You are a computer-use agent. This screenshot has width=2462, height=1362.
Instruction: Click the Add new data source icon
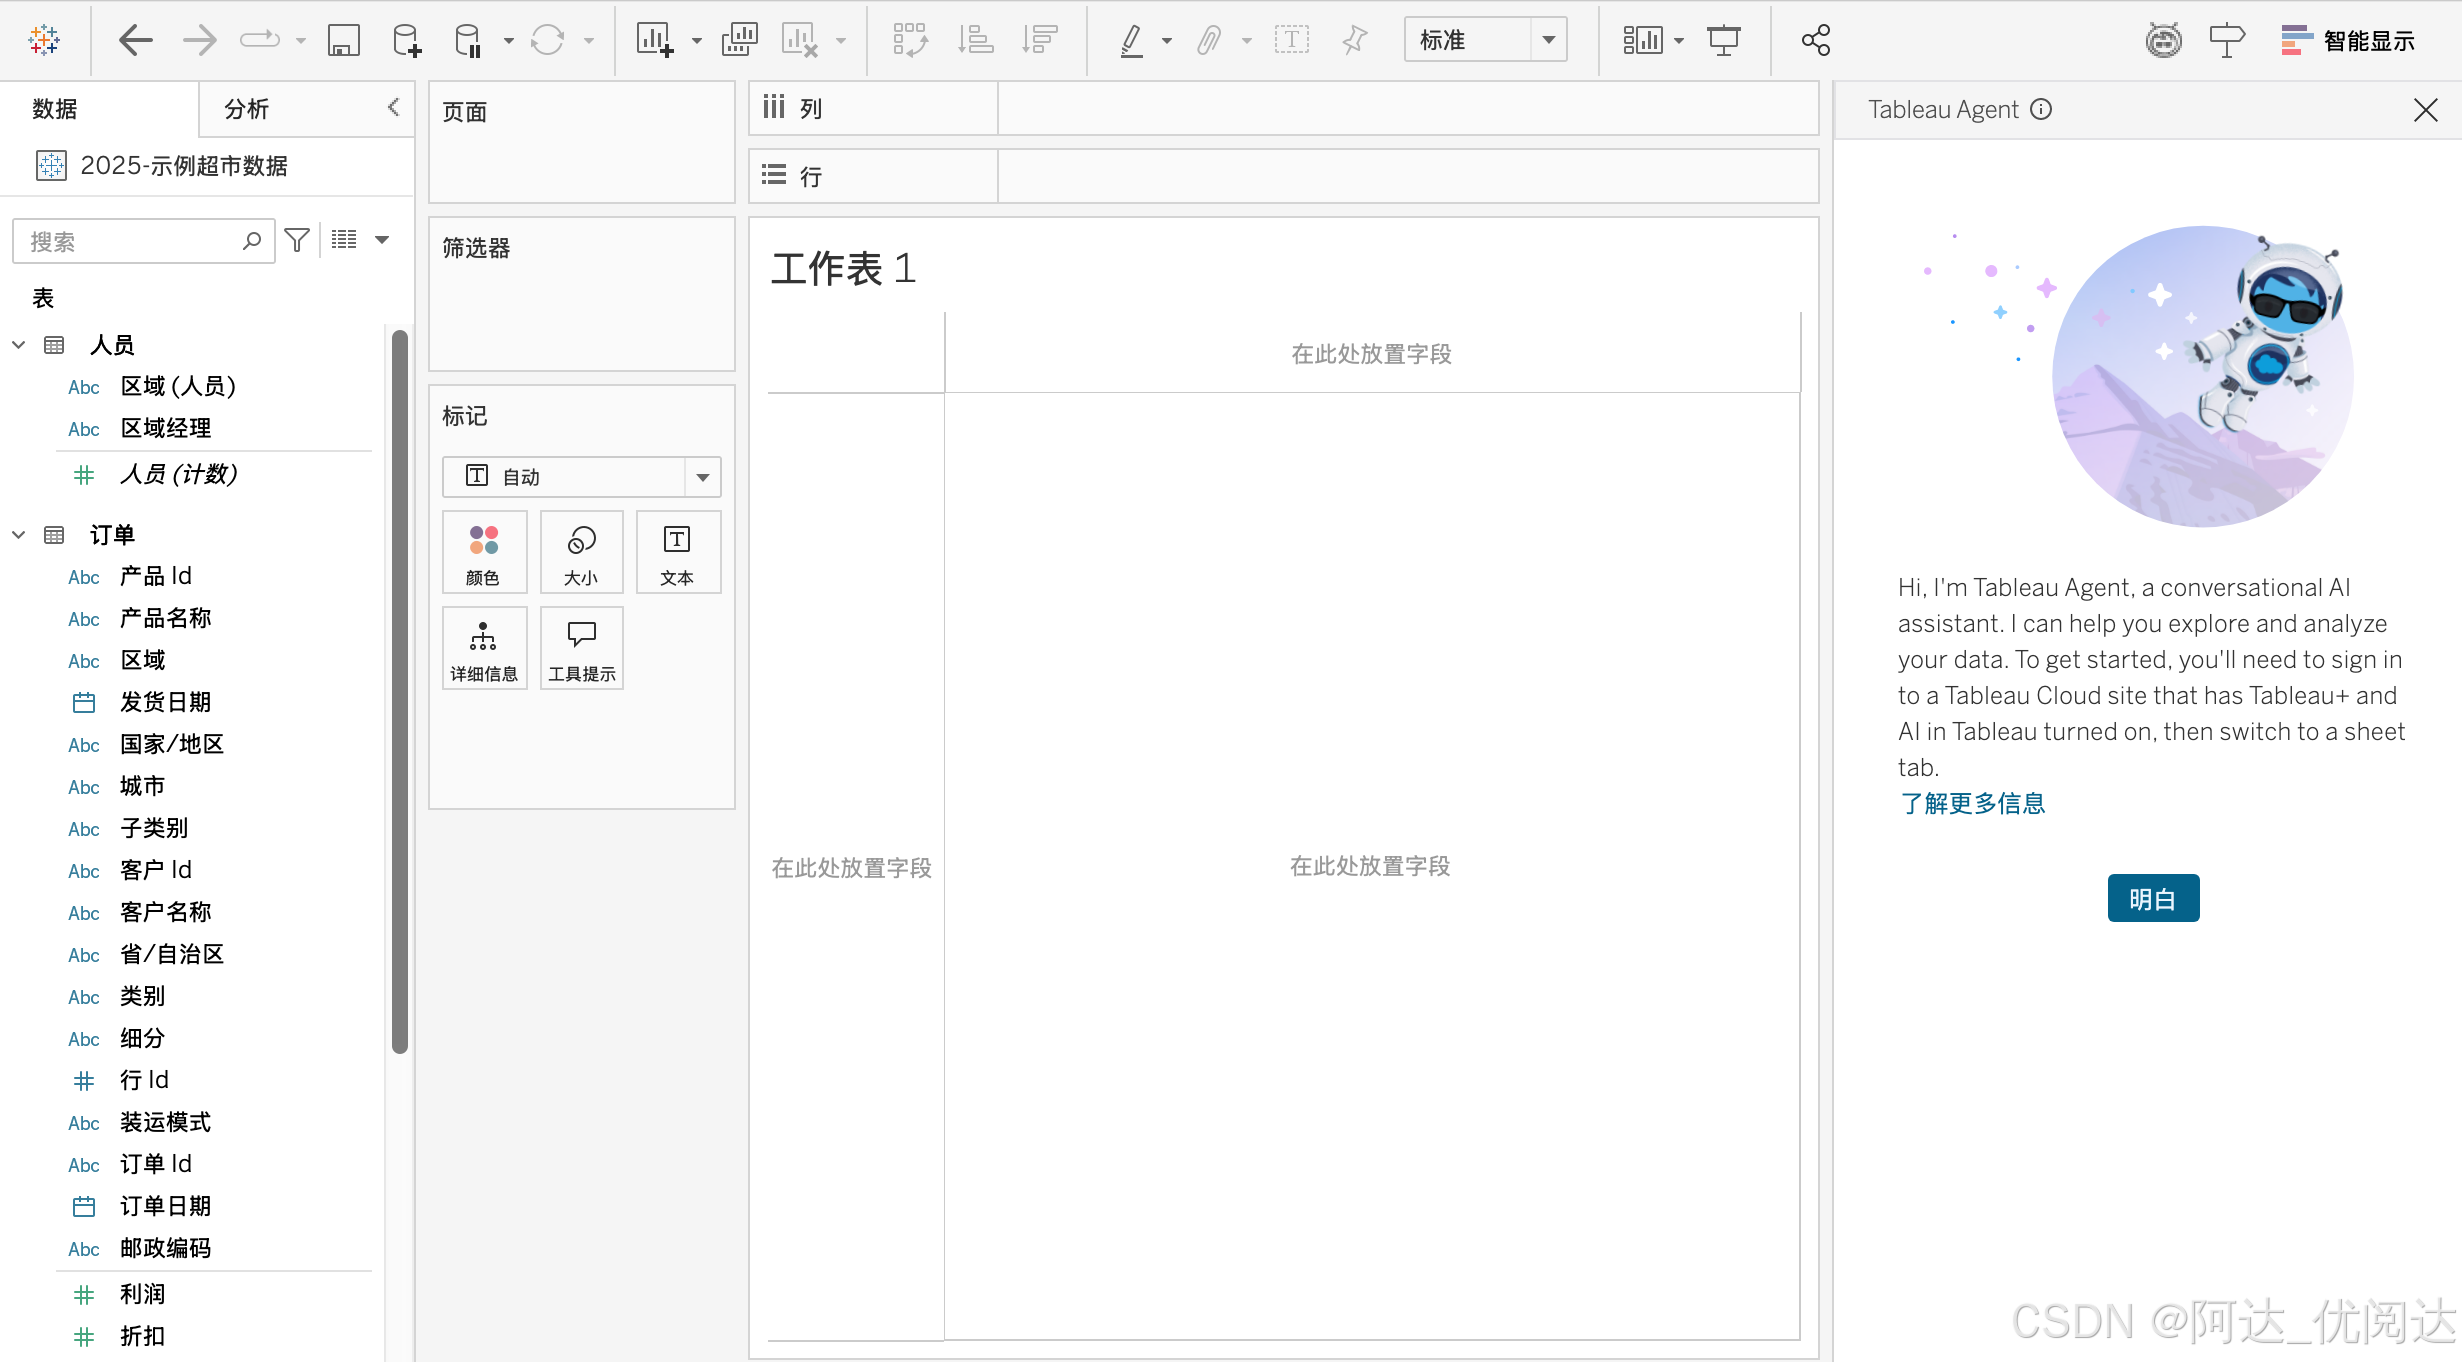(406, 41)
